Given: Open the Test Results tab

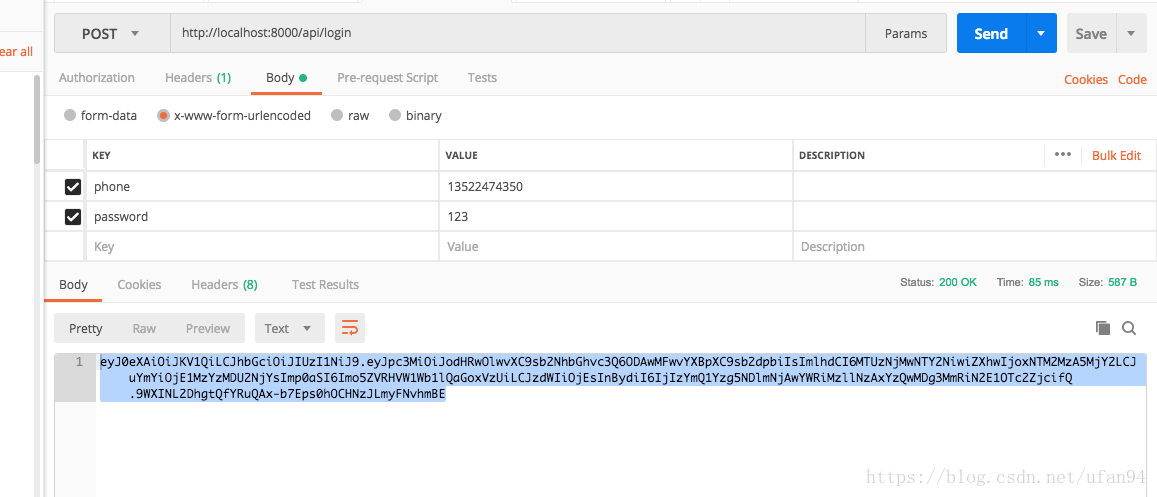Looking at the screenshot, I should coord(325,284).
